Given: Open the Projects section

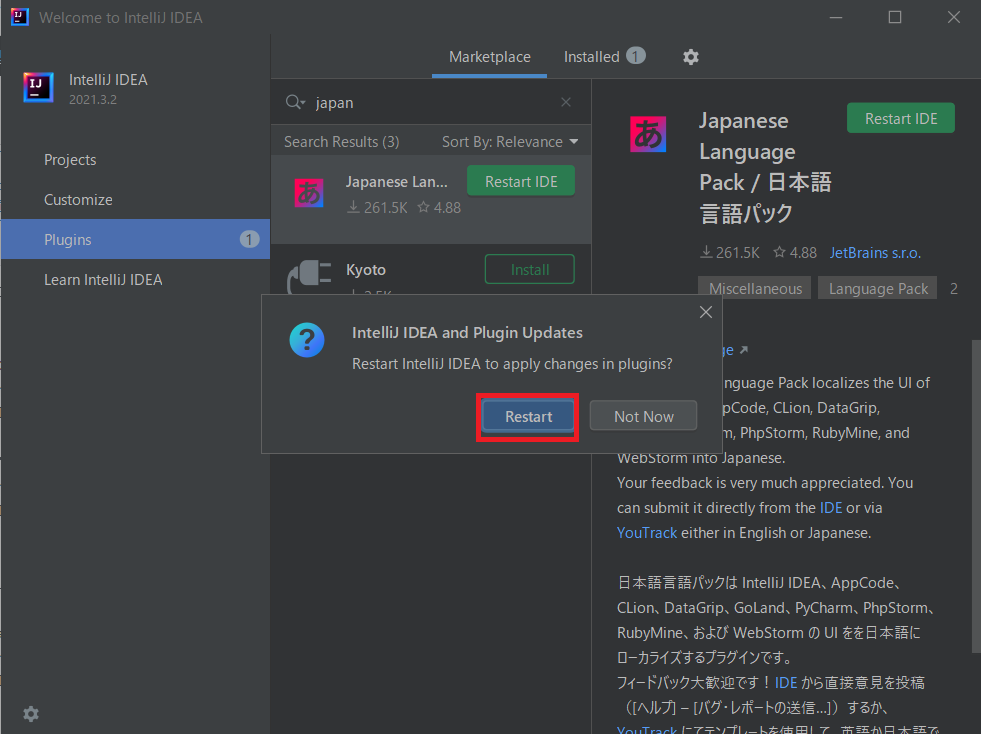Looking at the screenshot, I should [x=70, y=160].
